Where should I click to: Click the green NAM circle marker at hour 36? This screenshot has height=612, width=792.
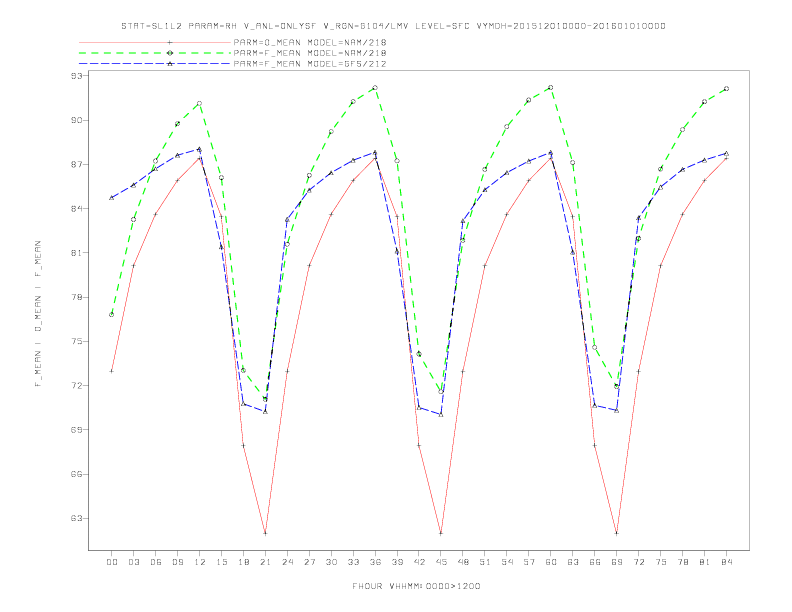(x=375, y=88)
